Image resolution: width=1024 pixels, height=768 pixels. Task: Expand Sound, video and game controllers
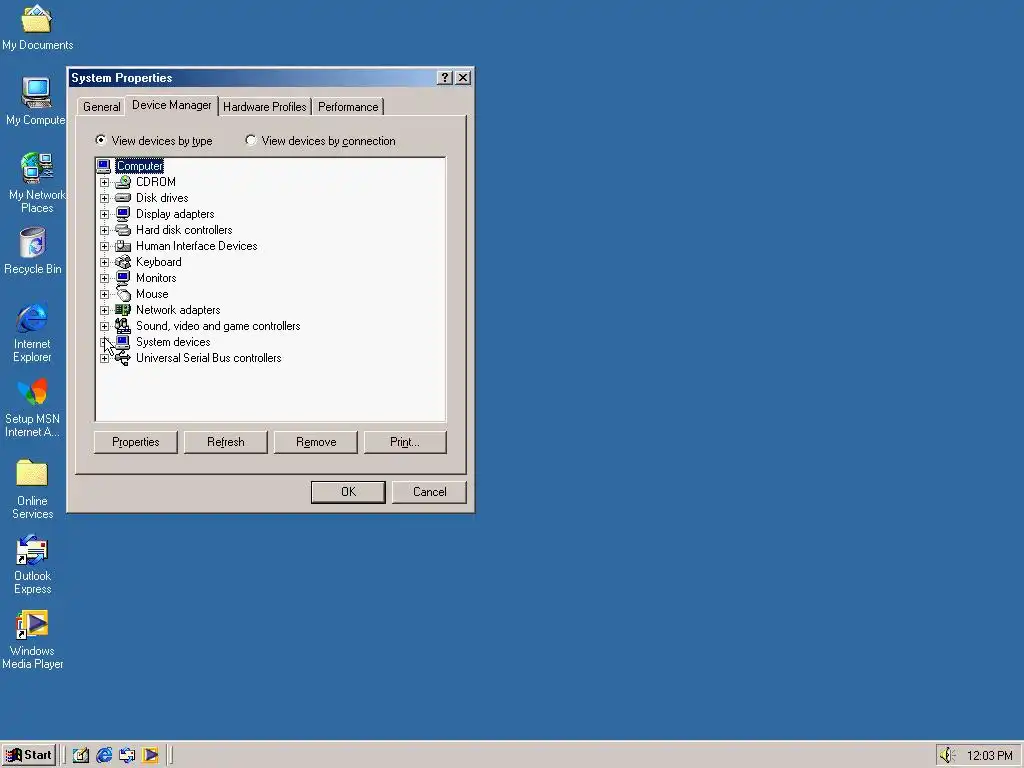(104, 326)
